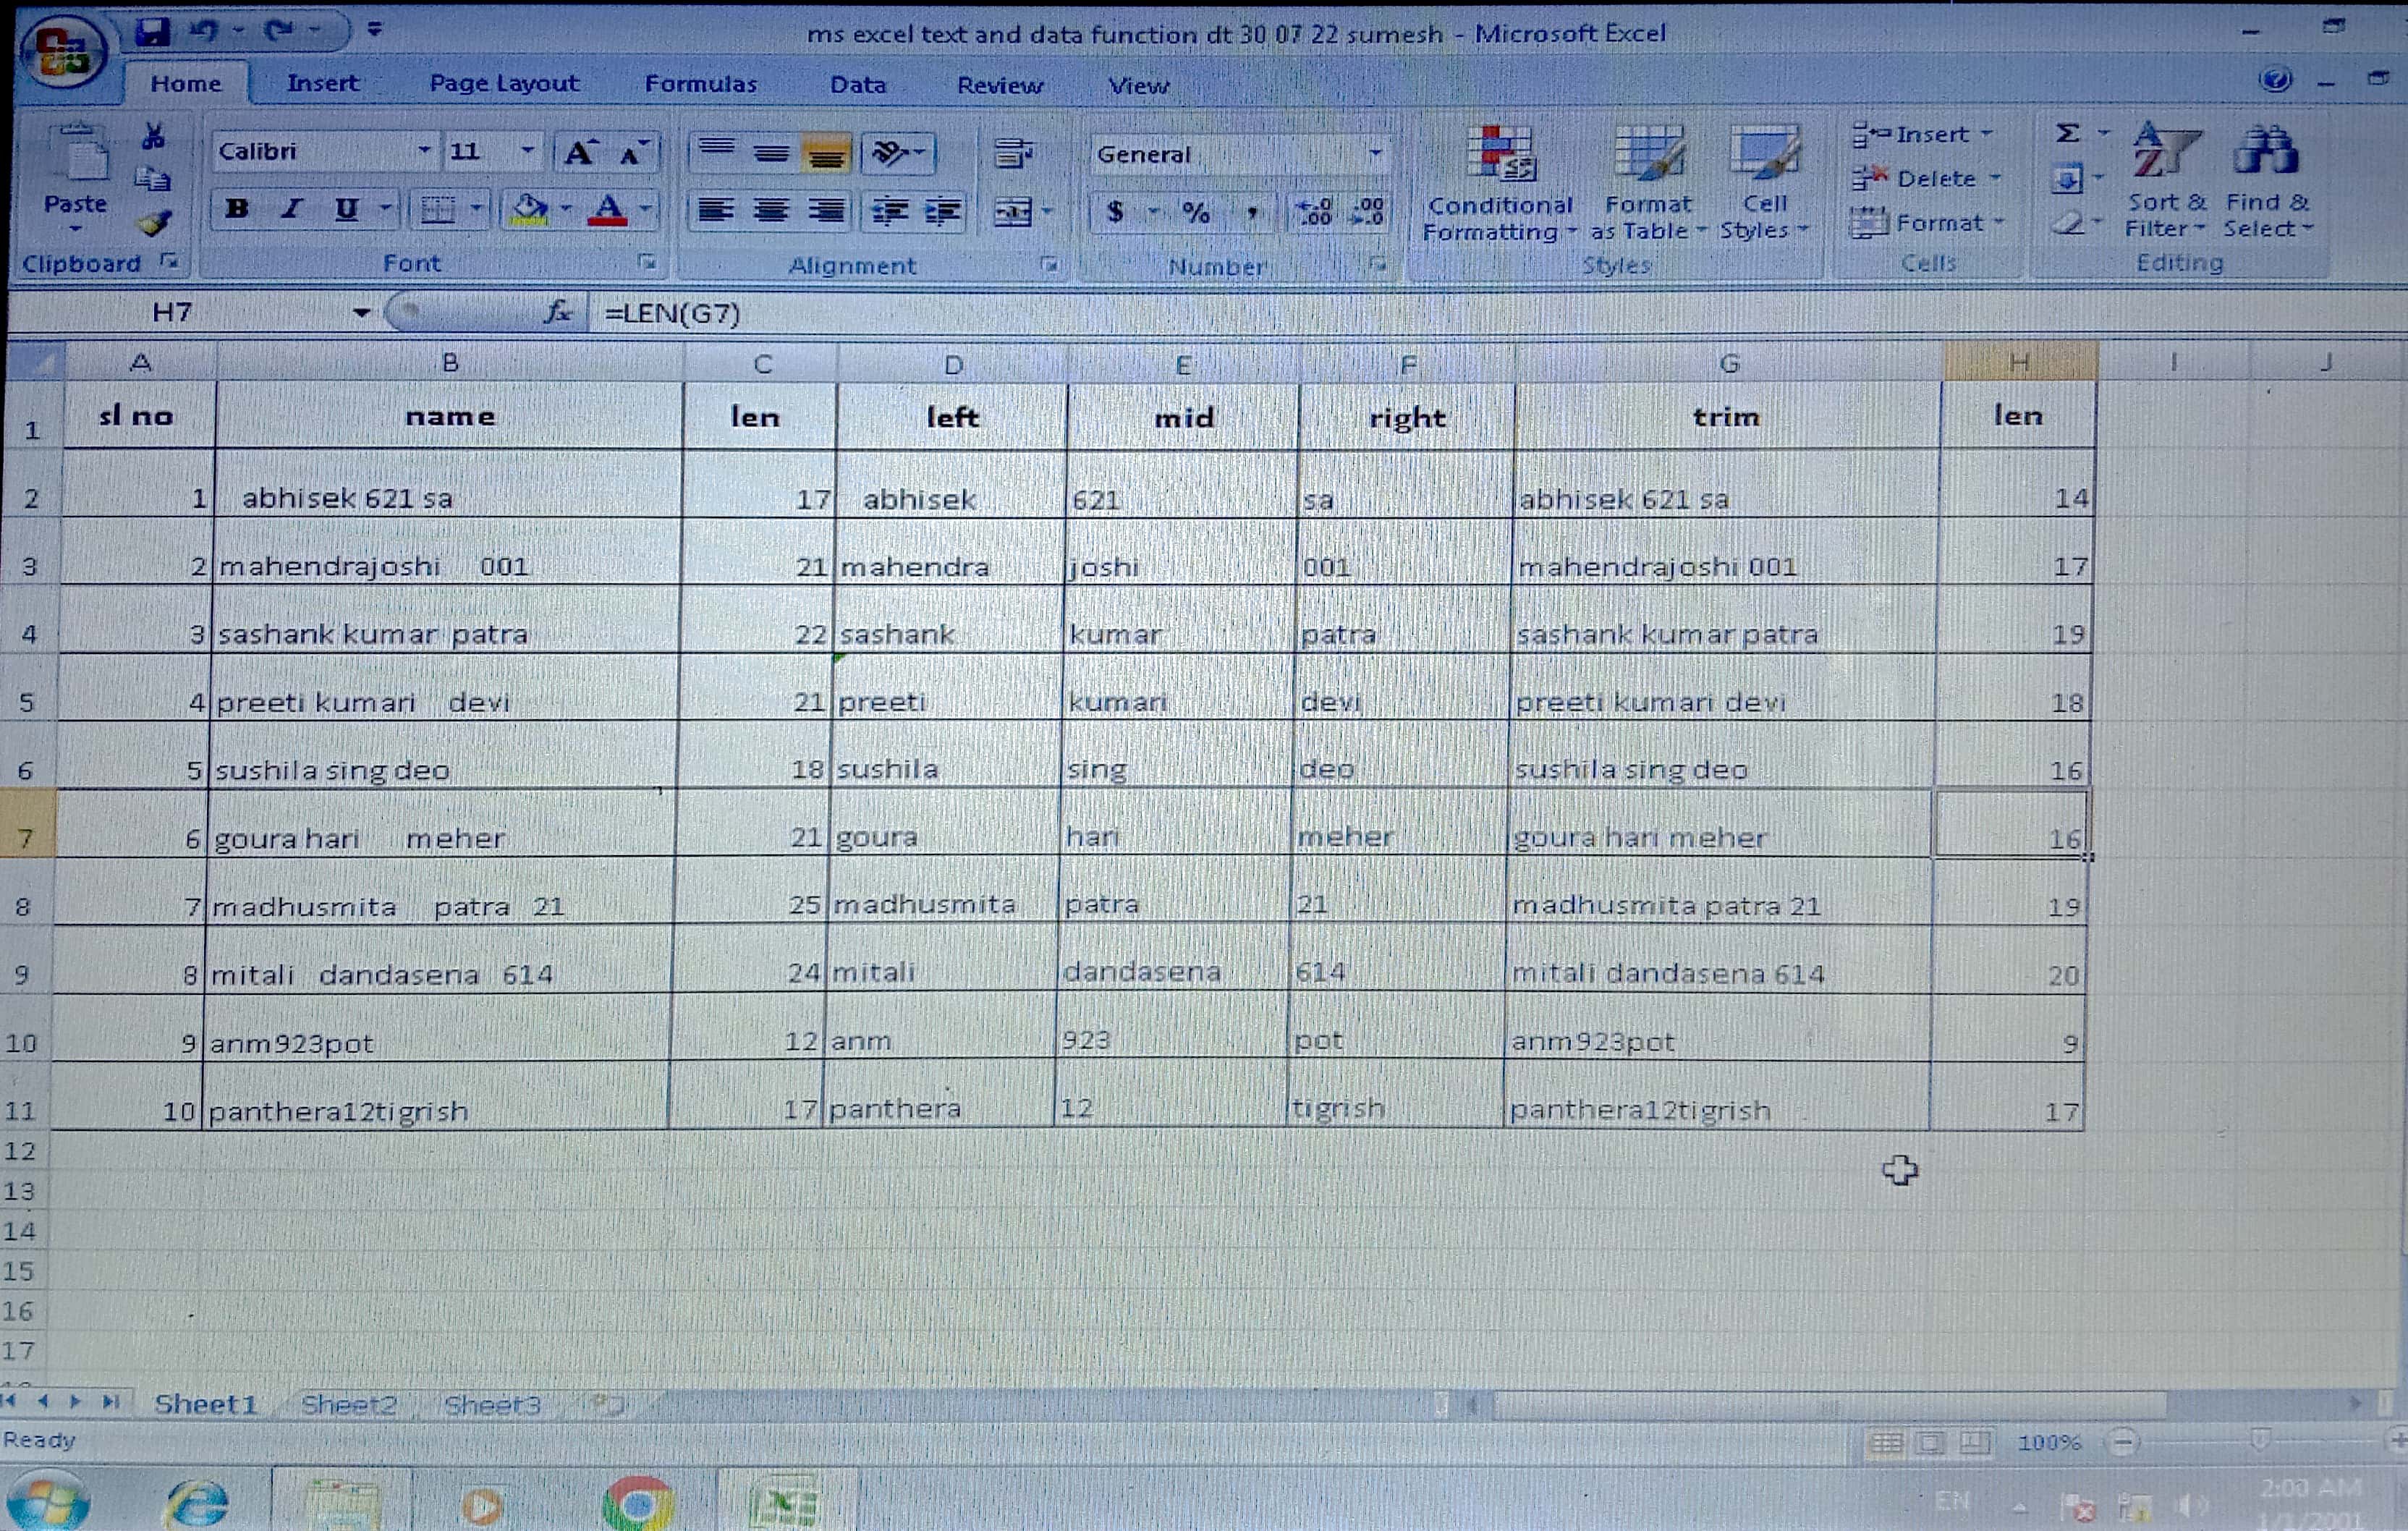Click the Cut scissors icon
The image size is (2408, 1531).
click(154, 136)
